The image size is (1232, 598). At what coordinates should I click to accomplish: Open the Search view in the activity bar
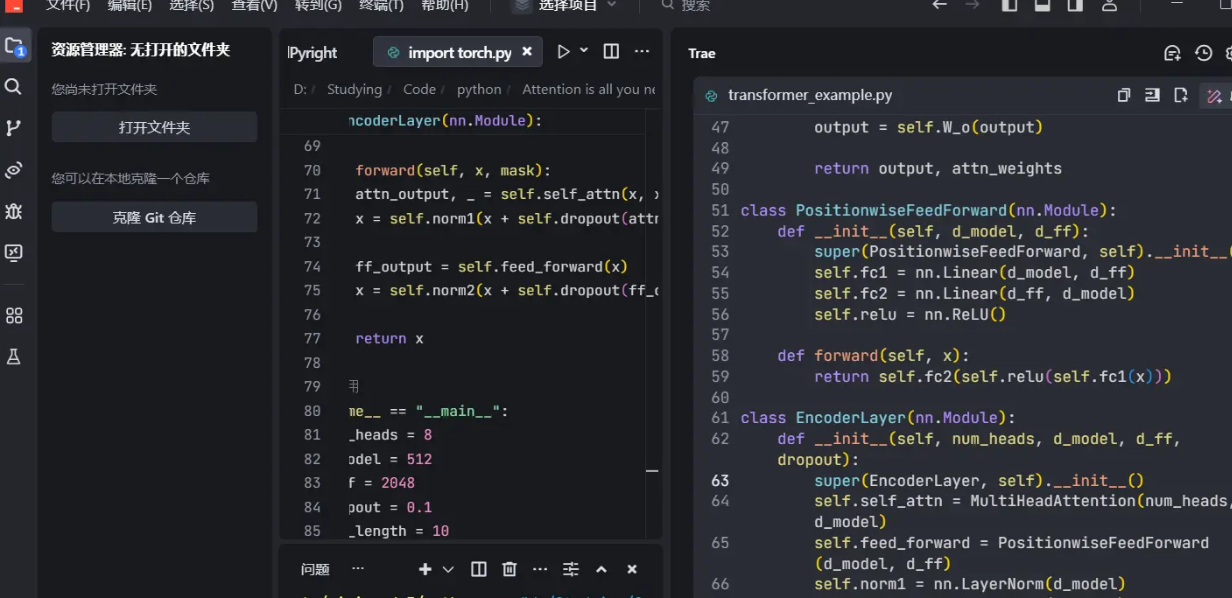(x=14, y=87)
